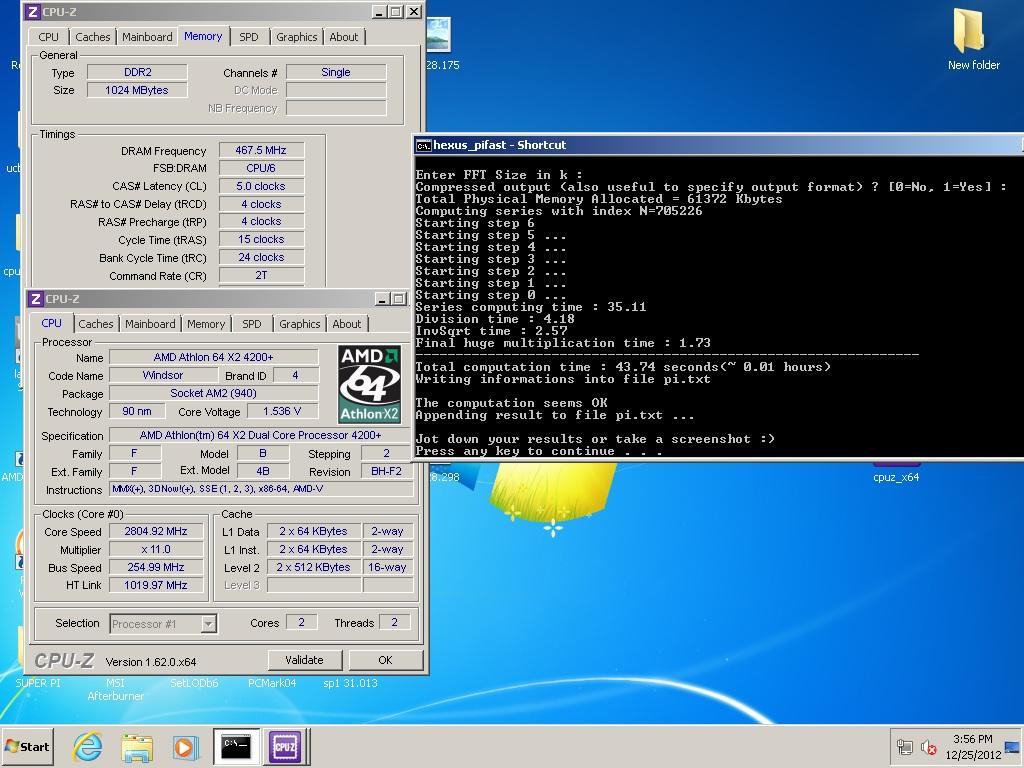The height and width of the screenshot is (768, 1024).
Task: Select the SetLODb6 desktop shortcut
Action: point(194,683)
